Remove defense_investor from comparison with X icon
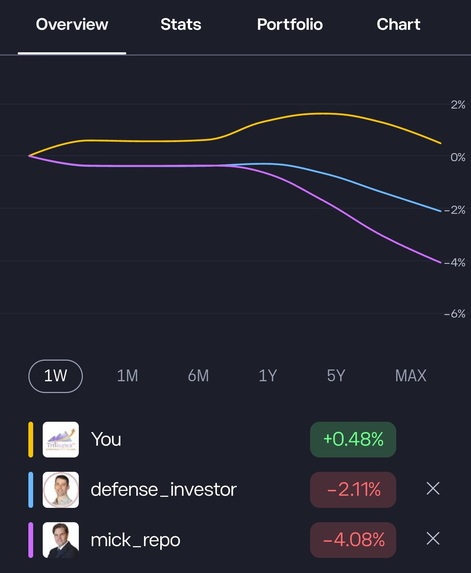 (x=433, y=489)
